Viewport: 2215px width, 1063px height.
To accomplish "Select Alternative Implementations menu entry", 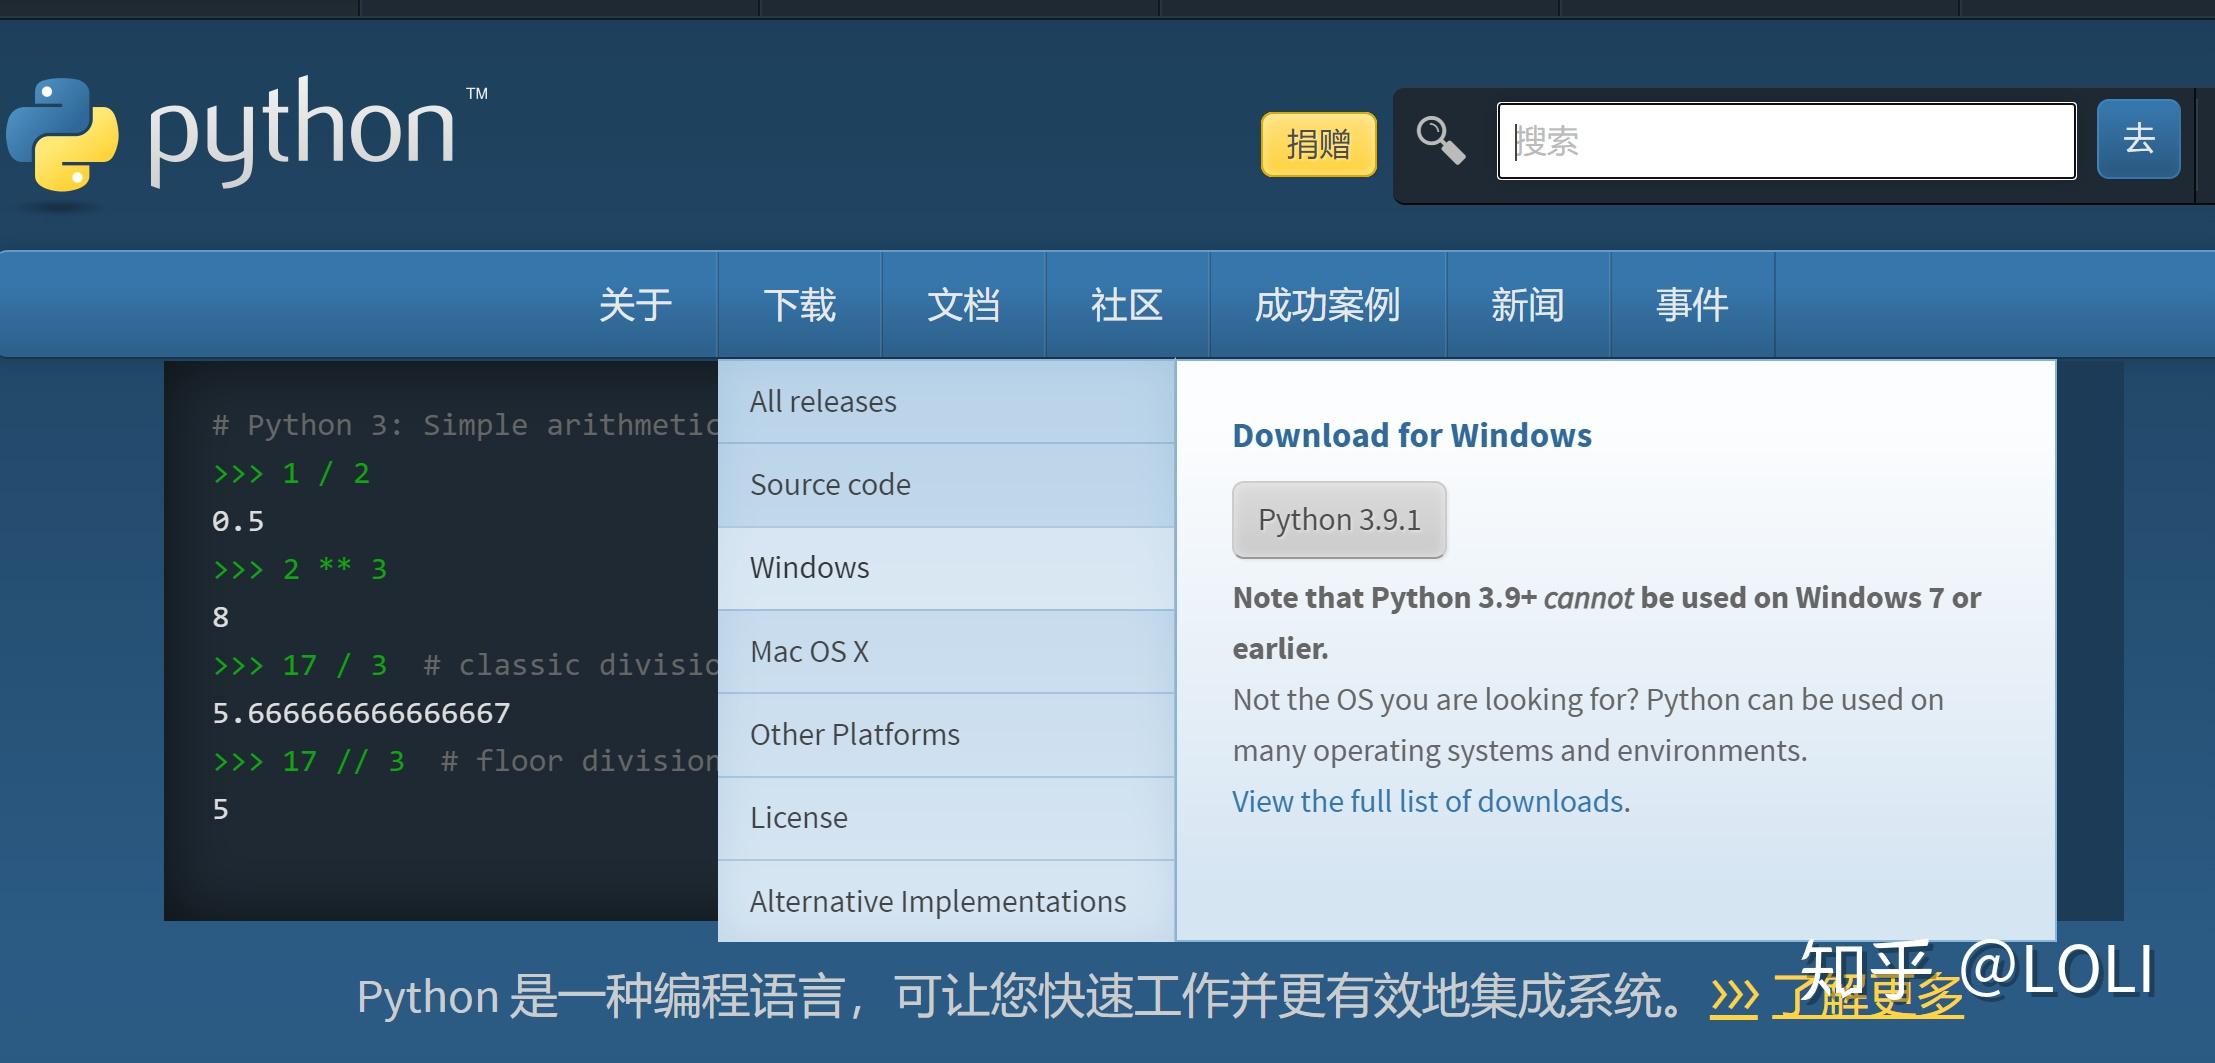I will 946,901.
